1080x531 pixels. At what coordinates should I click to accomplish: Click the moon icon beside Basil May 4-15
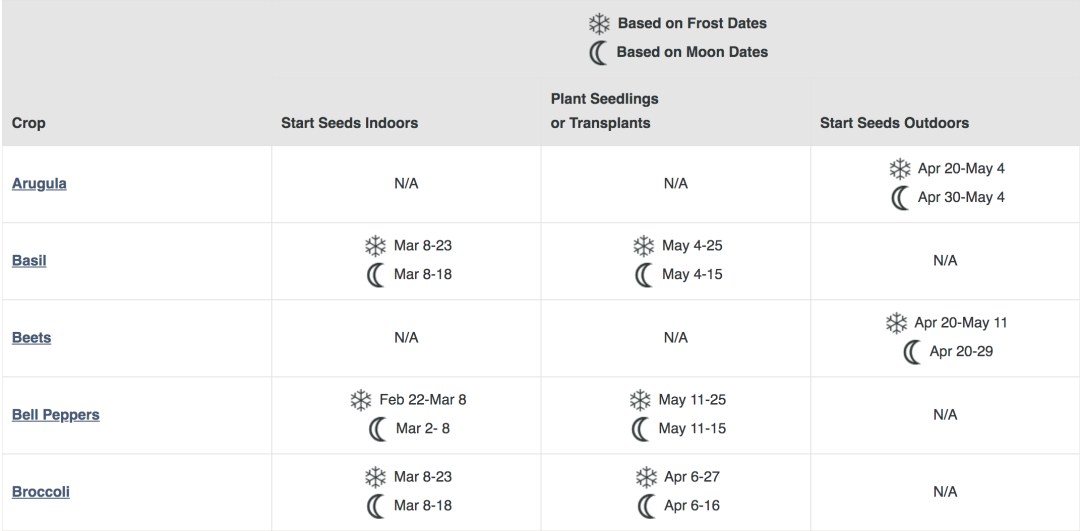(642, 274)
